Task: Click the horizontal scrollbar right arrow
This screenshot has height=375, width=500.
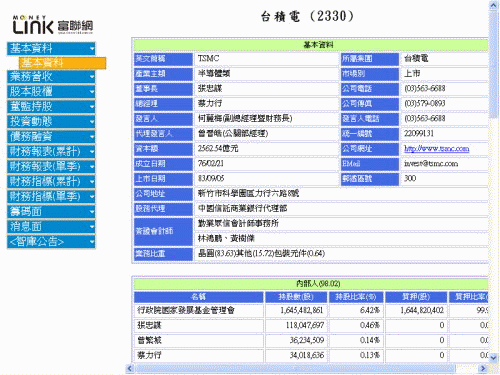Action: tap(482, 368)
